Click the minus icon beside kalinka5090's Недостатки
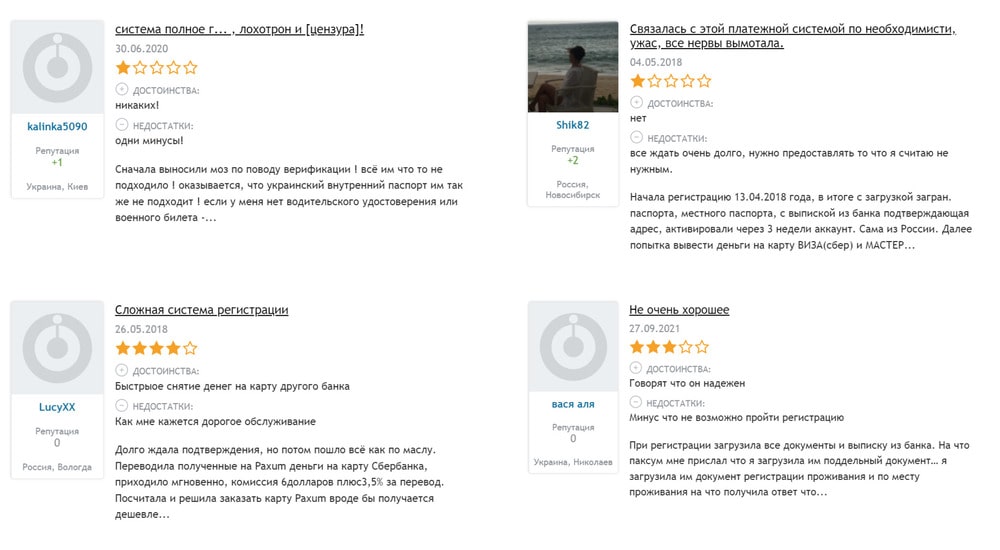This screenshot has height=550, width=1000. [x=122, y=125]
